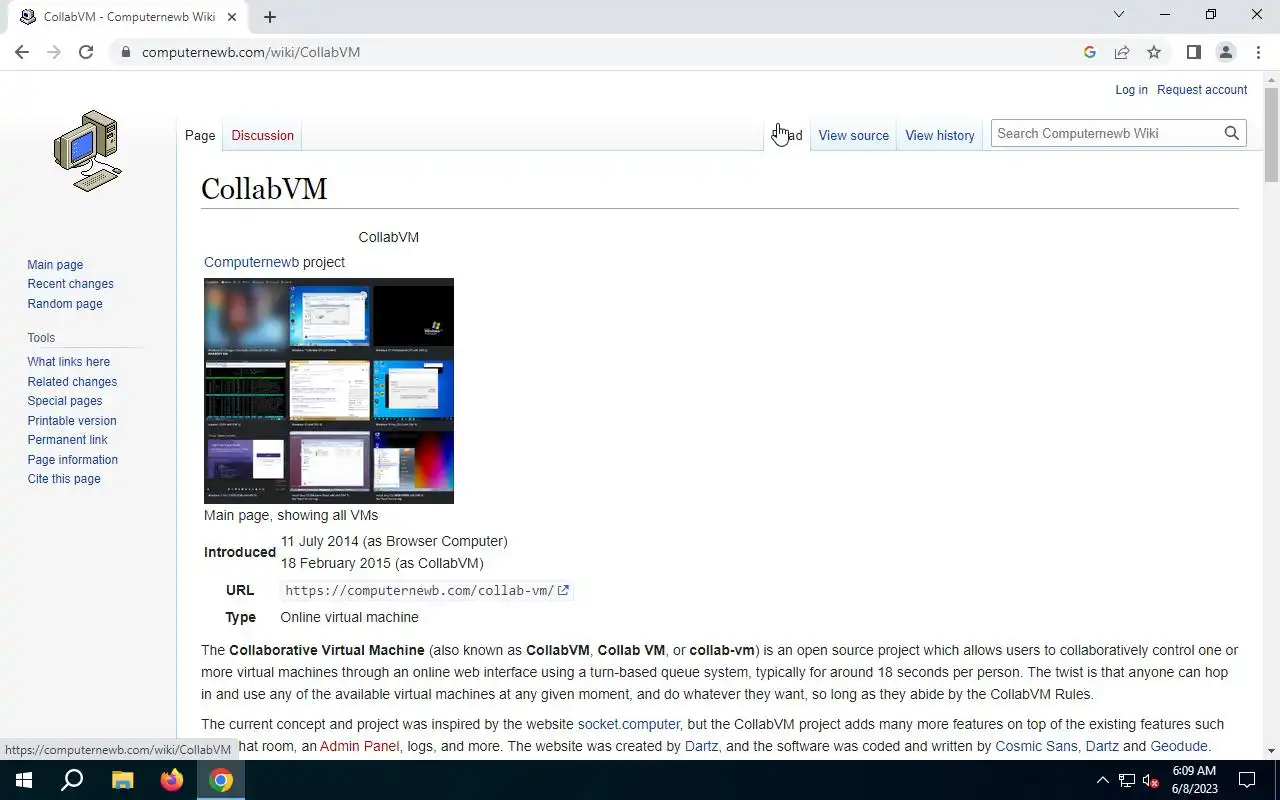Click the Geodude author link
The height and width of the screenshot is (800, 1280).
[1179, 746]
